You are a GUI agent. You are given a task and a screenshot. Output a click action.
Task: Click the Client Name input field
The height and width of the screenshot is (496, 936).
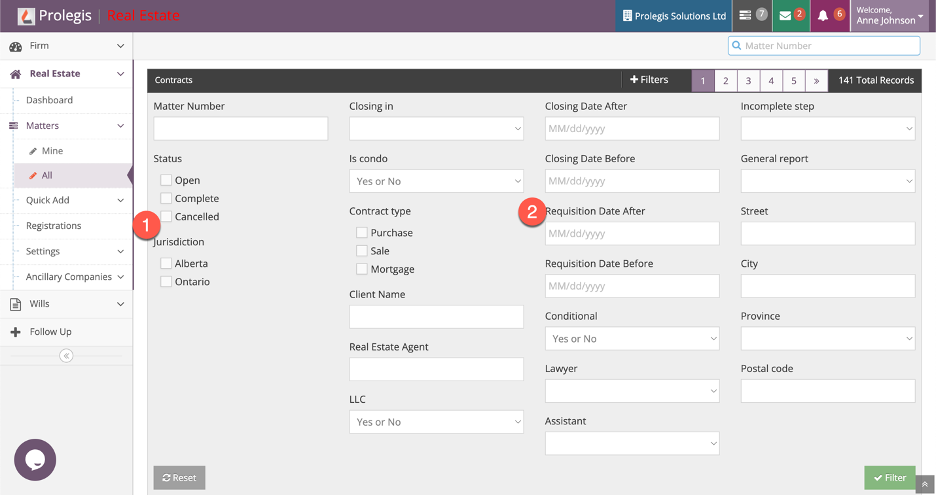(x=436, y=317)
